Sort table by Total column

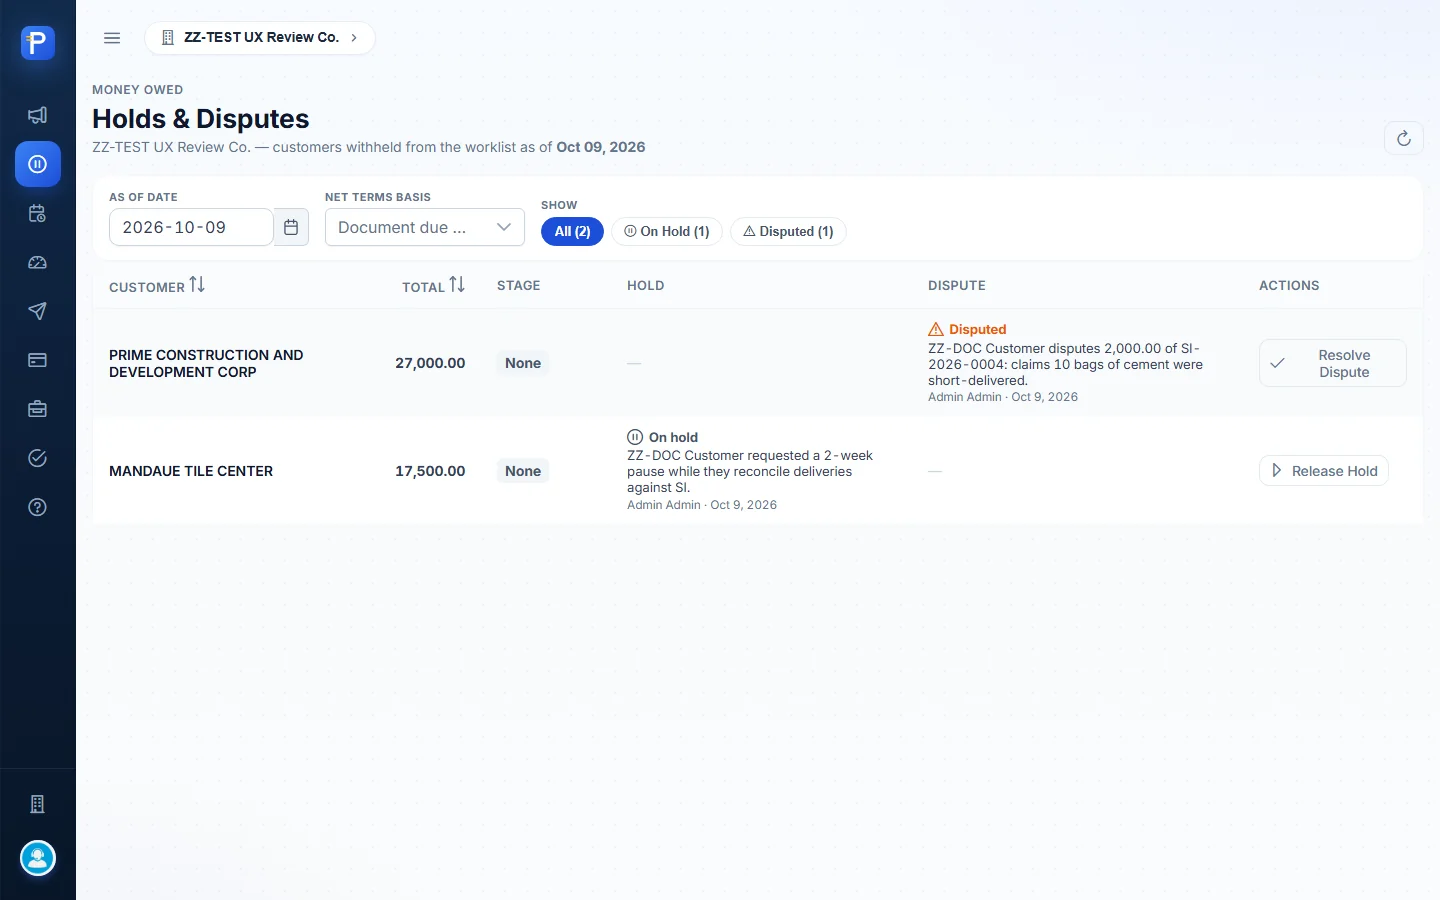coord(434,286)
